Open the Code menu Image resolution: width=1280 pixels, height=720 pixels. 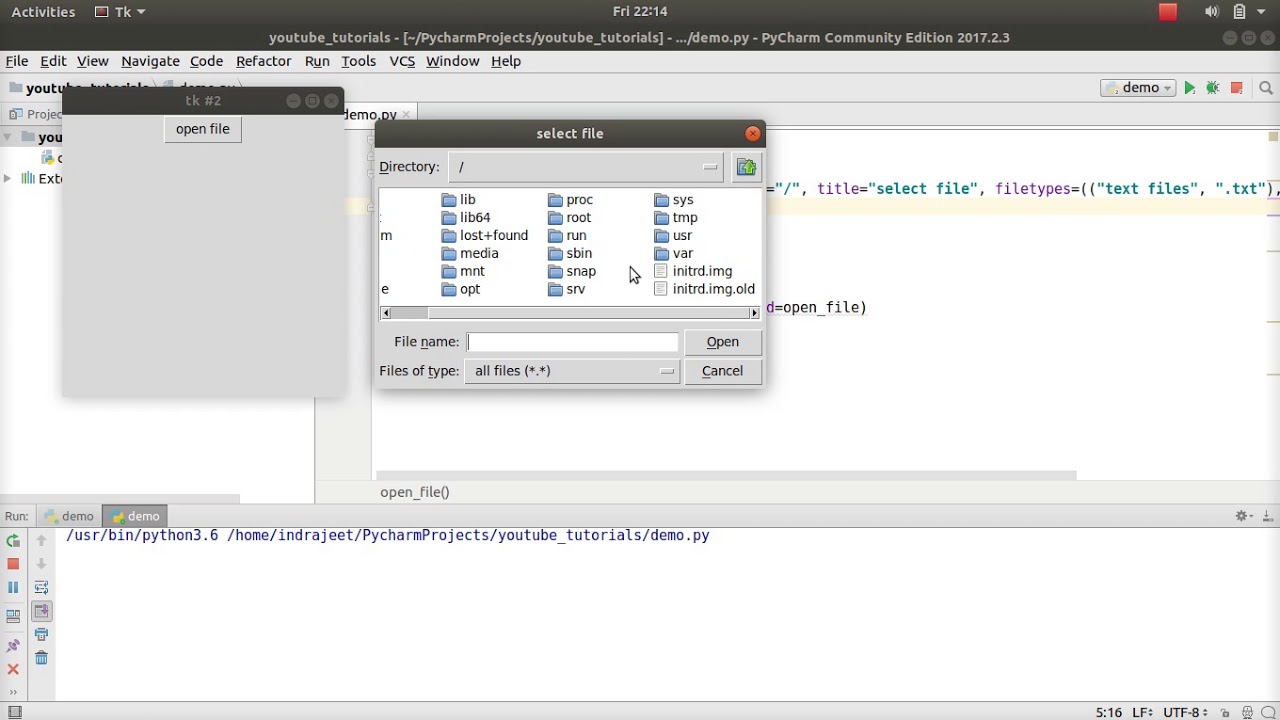pos(206,61)
